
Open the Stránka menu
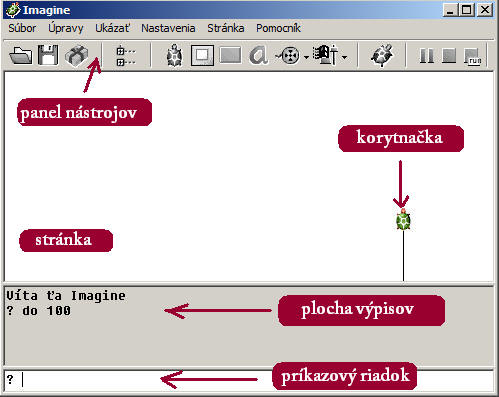[226, 28]
